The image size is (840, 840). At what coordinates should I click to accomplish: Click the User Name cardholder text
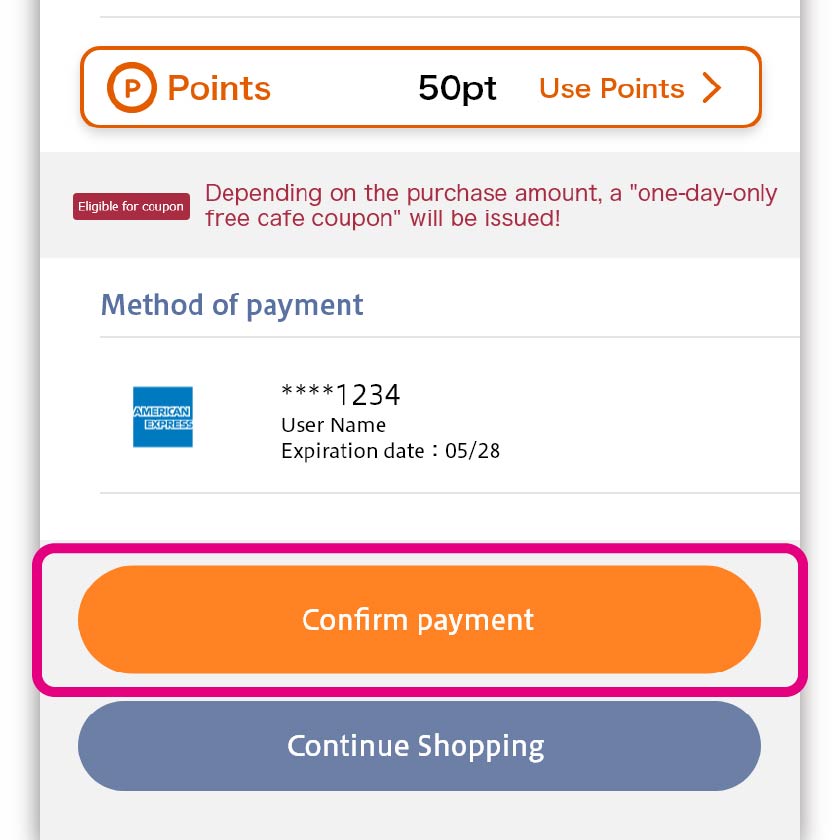pyautogui.click(x=333, y=425)
